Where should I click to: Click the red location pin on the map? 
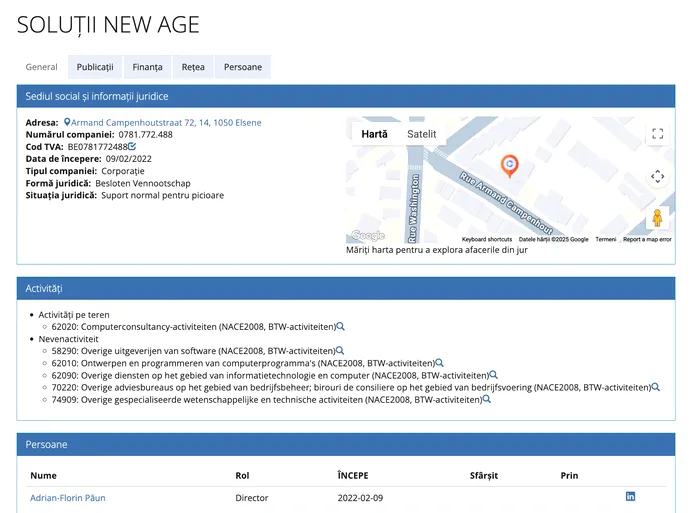pyautogui.click(x=509, y=165)
